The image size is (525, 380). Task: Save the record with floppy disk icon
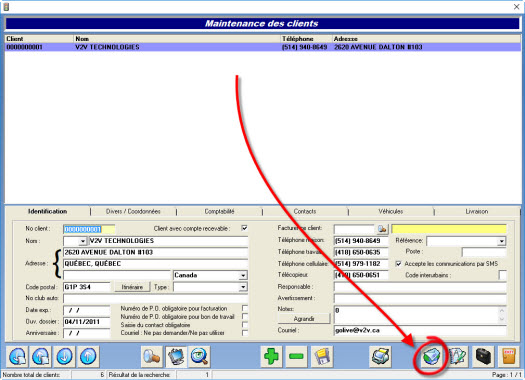coord(321,356)
